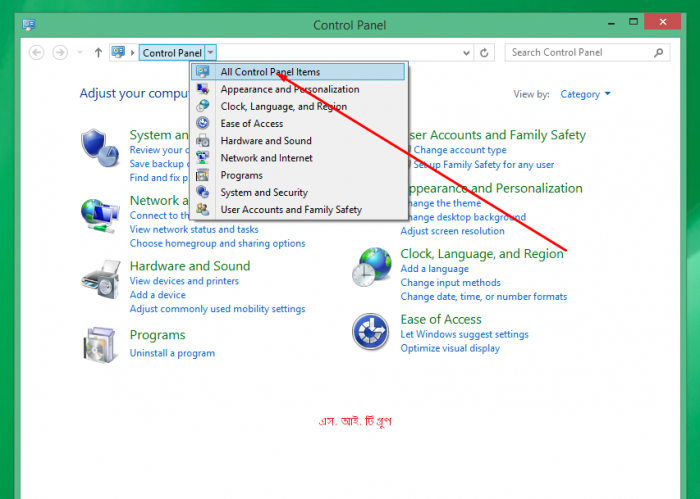Click Adjust commonly used mobility settings

coord(217,309)
